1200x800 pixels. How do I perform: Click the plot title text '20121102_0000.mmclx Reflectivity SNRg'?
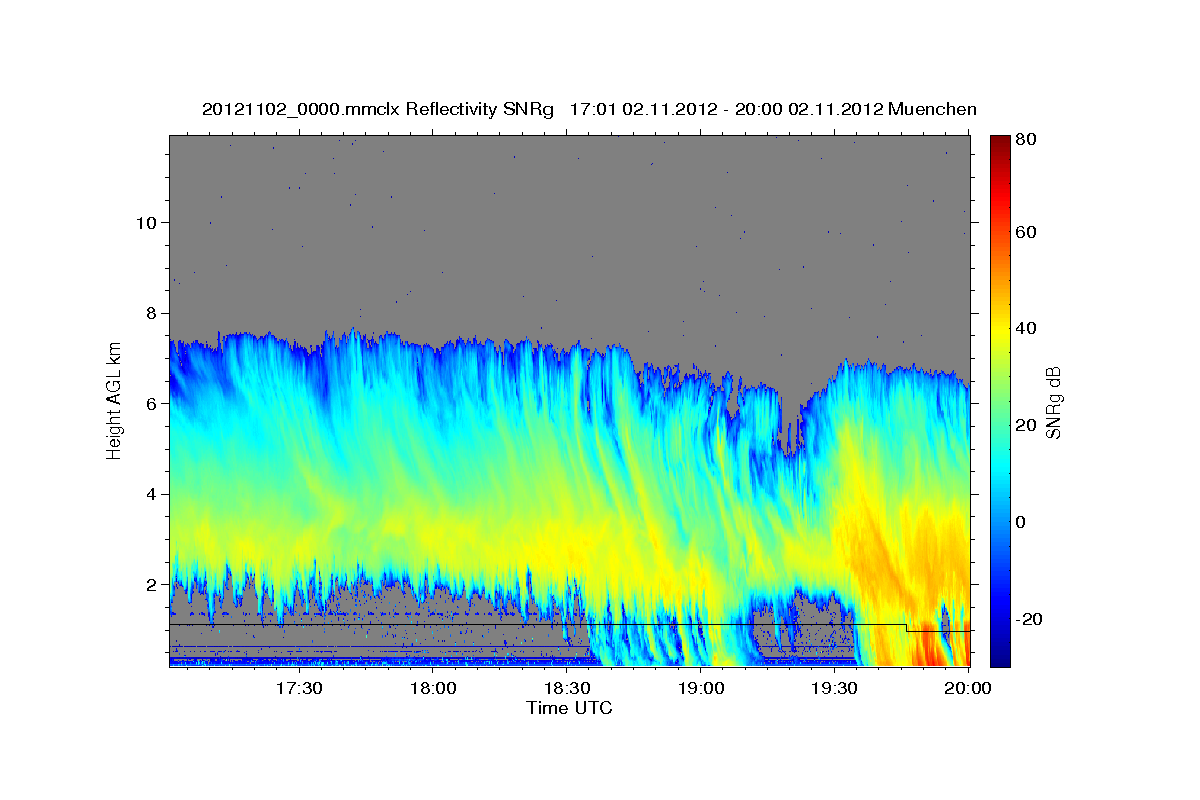pyautogui.click(x=378, y=109)
